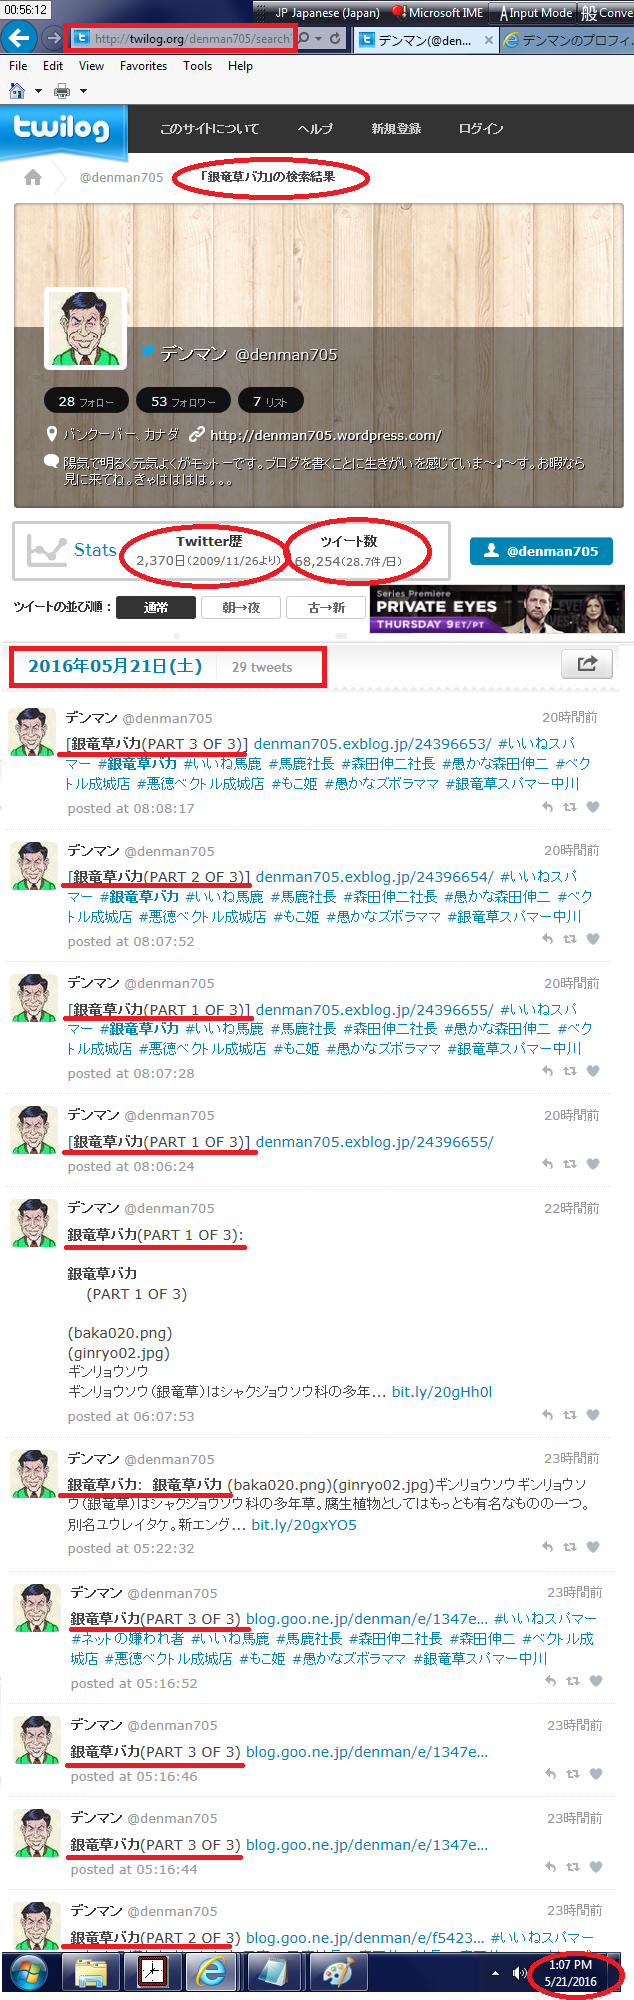Open the home breadcrumb icon next to @denman705
Image resolution: width=634 pixels, height=2000 pixels.
click(33, 177)
